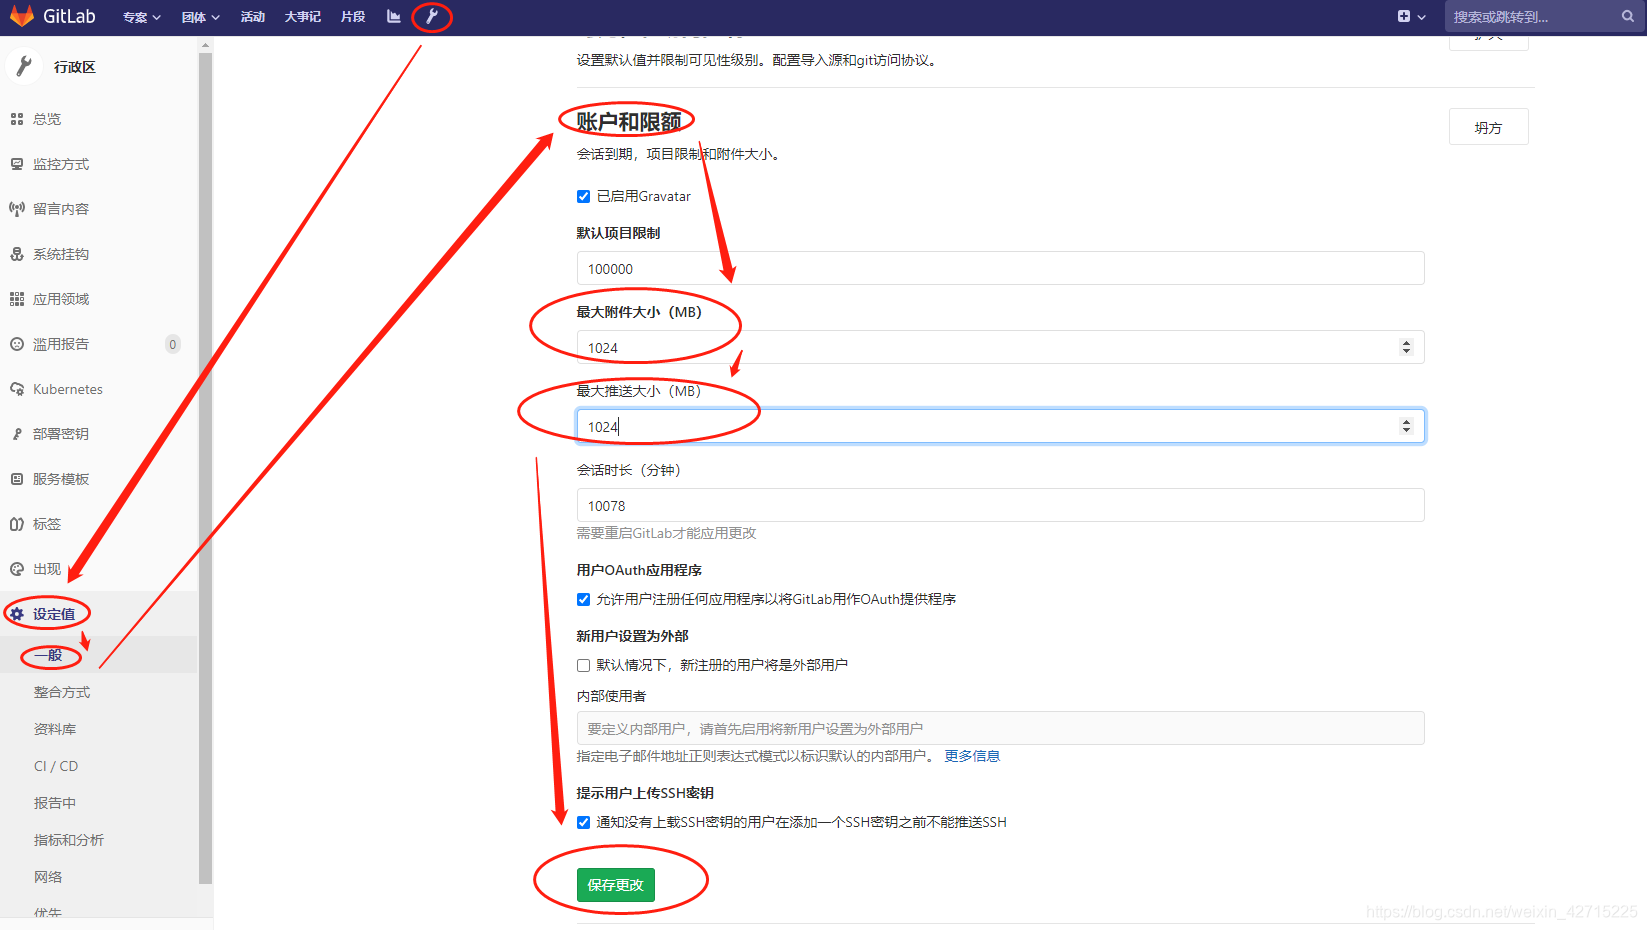Click the sidebar vertical scrollbar
The height and width of the screenshot is (930, 1647).
[205, 468]
